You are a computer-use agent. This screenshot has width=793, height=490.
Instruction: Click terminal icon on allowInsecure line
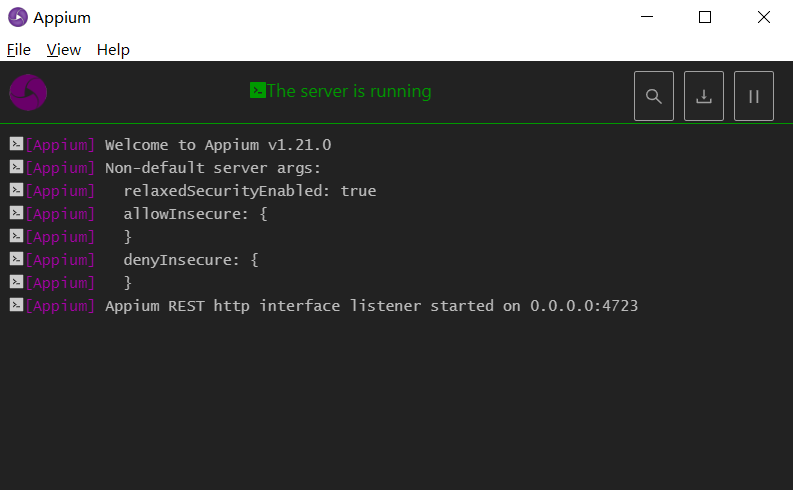pos(16,213)
